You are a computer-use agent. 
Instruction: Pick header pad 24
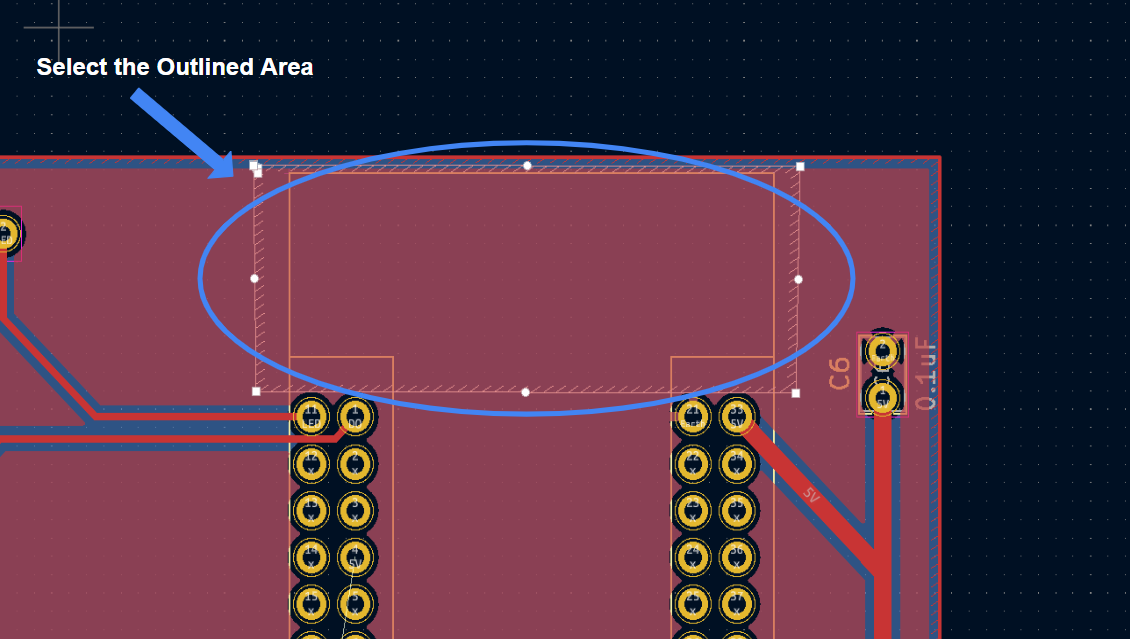[693, 557]
